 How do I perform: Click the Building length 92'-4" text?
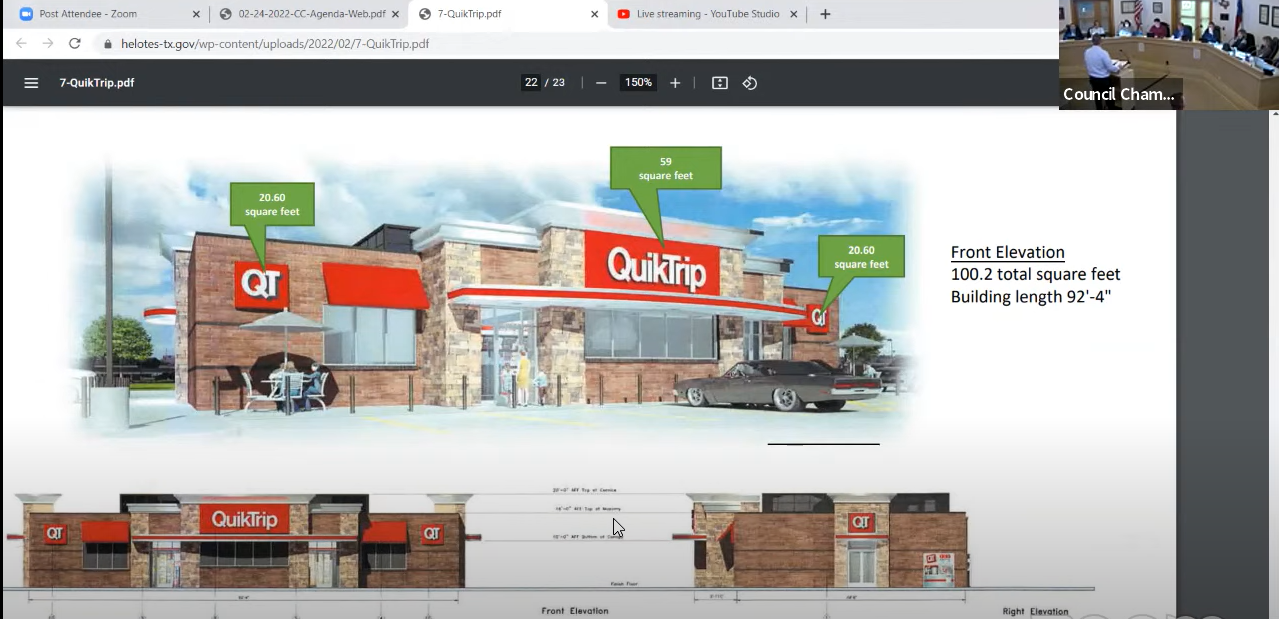coord(1030,297)
